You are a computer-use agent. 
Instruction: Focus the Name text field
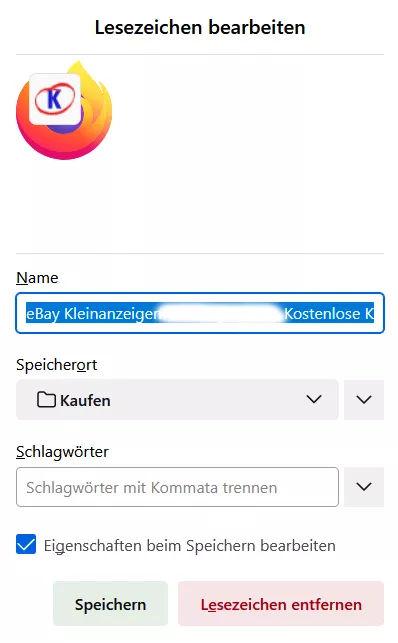click(200, 313)
